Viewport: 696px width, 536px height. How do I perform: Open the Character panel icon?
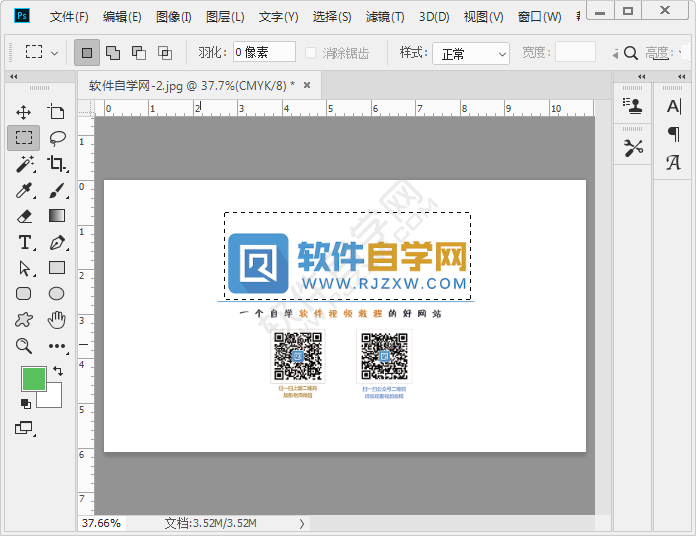tap(674, 106)
